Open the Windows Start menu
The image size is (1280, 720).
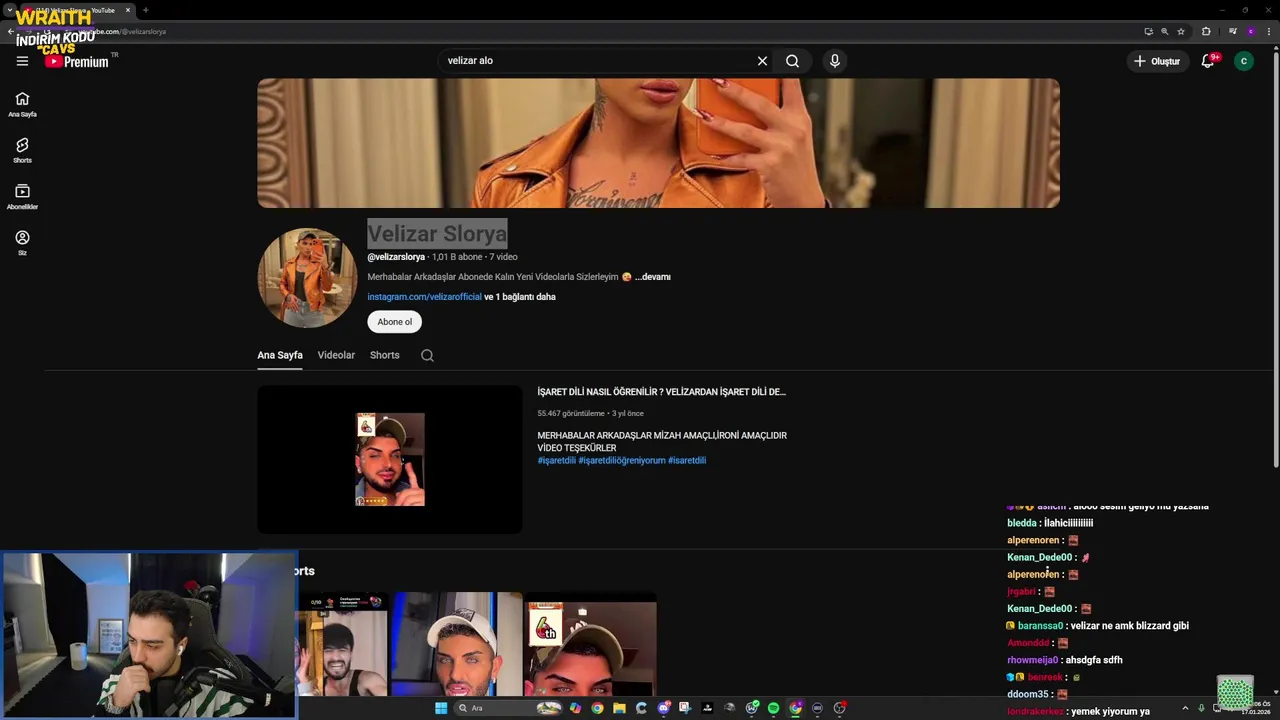441,708
